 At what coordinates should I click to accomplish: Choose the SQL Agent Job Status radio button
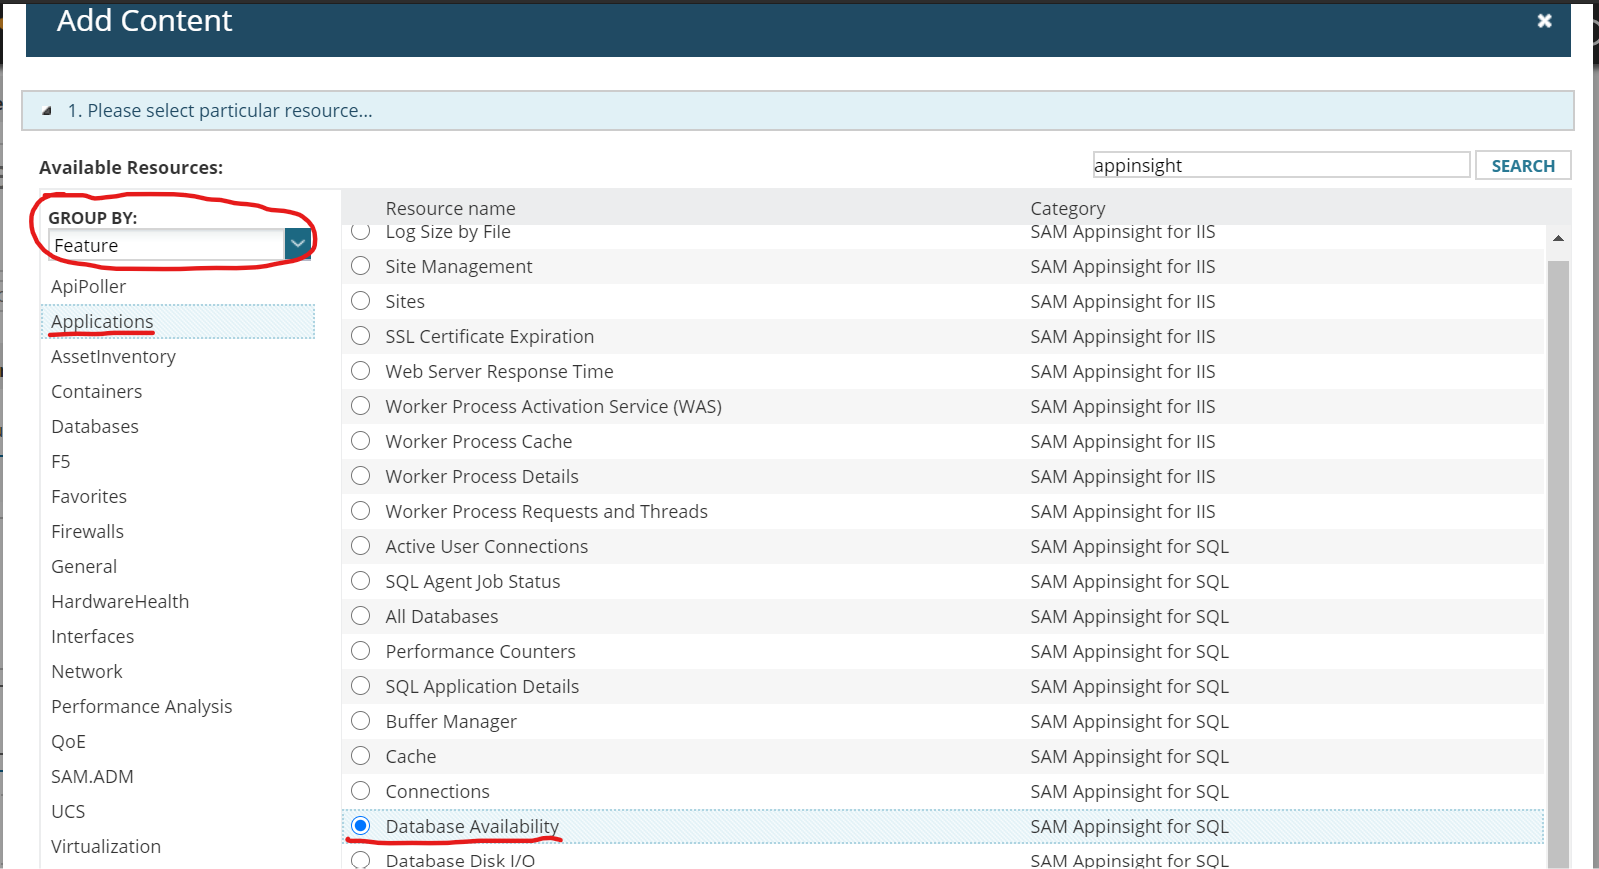click(x=361, y=581)
